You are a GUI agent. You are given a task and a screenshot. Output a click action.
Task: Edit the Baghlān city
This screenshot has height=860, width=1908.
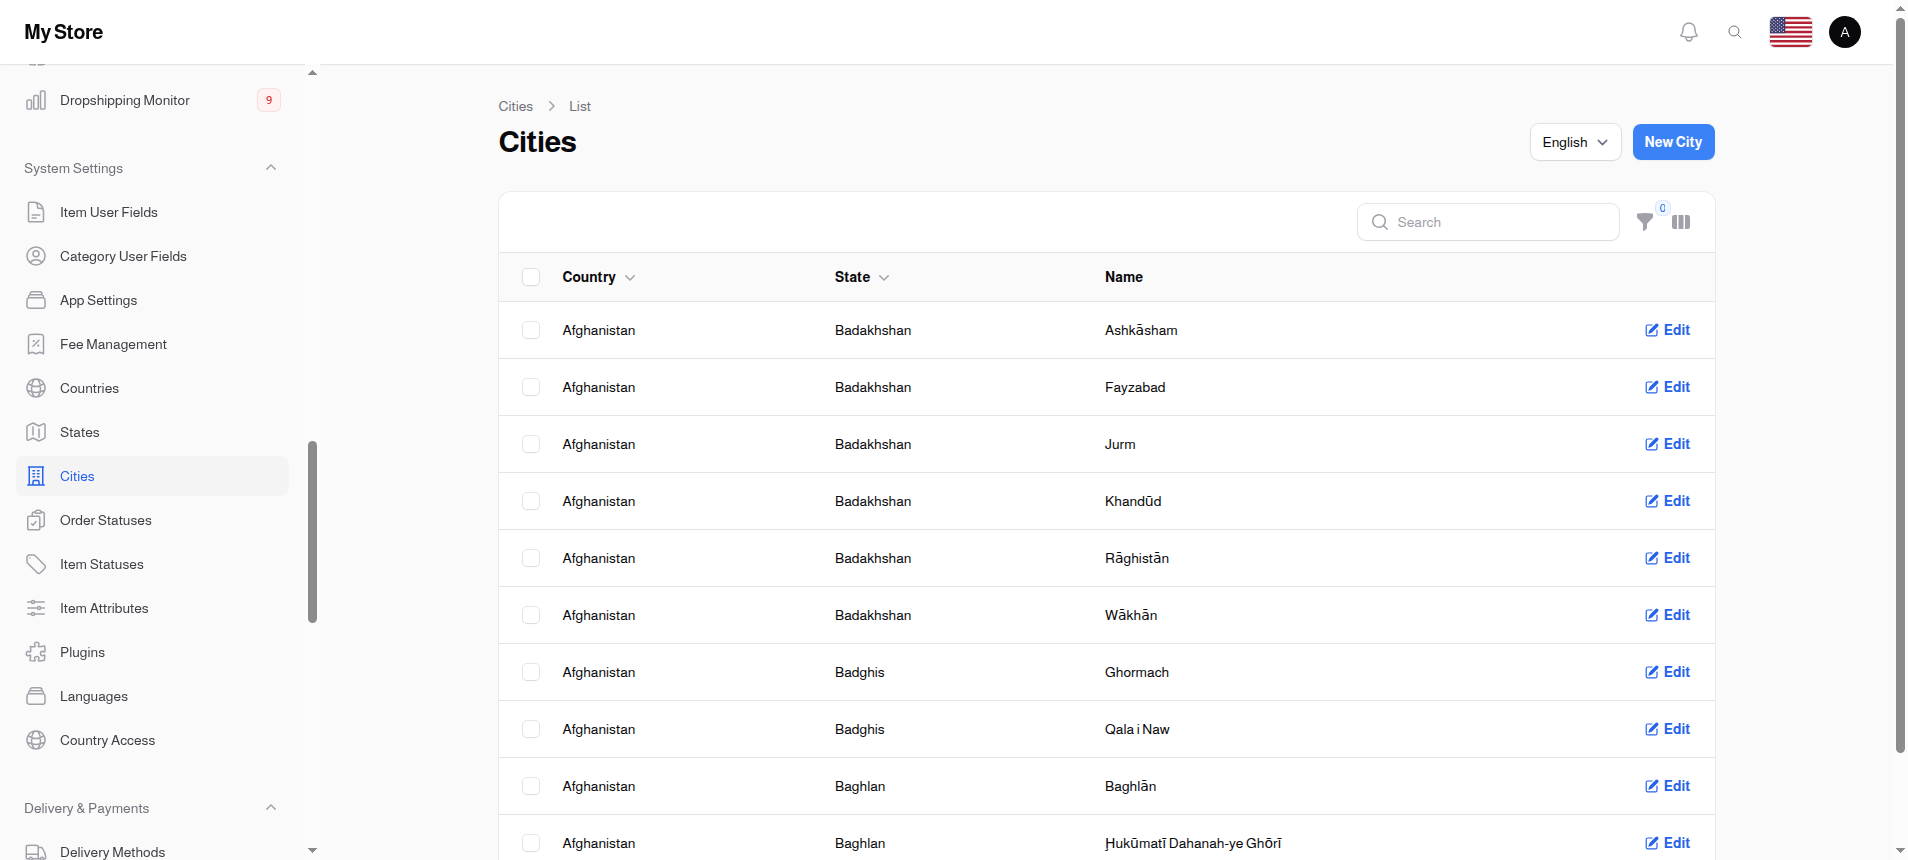tap(1667, 786)
